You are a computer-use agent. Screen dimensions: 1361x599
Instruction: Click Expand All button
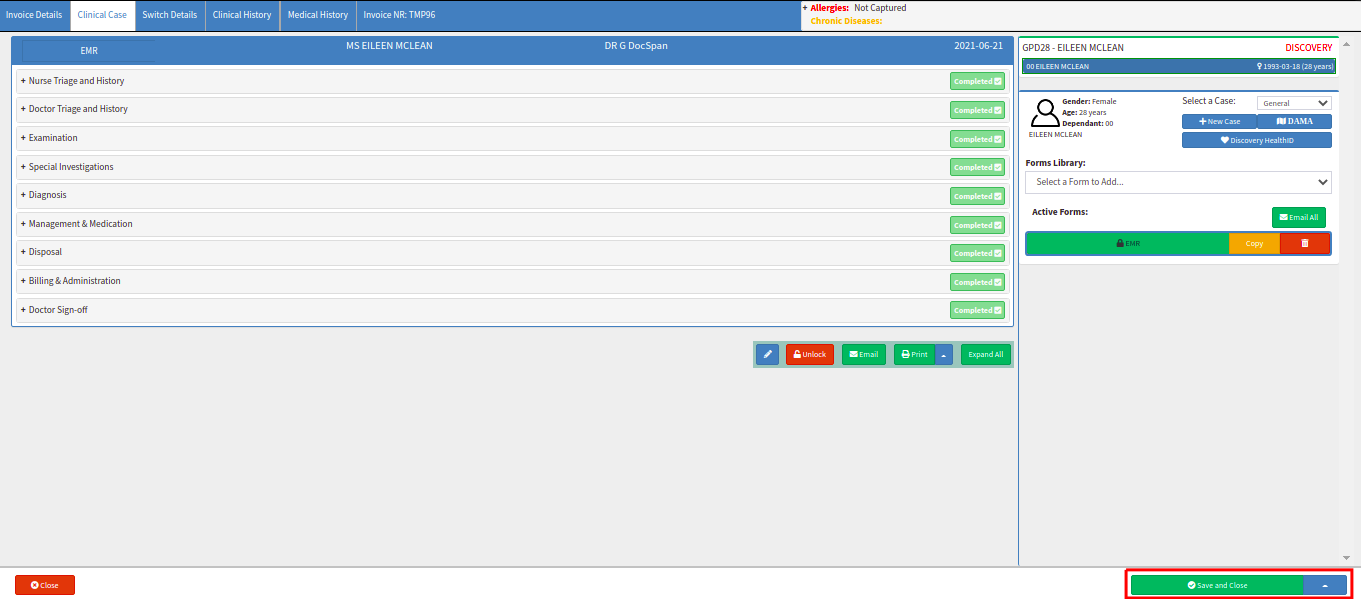coord(986,354)
